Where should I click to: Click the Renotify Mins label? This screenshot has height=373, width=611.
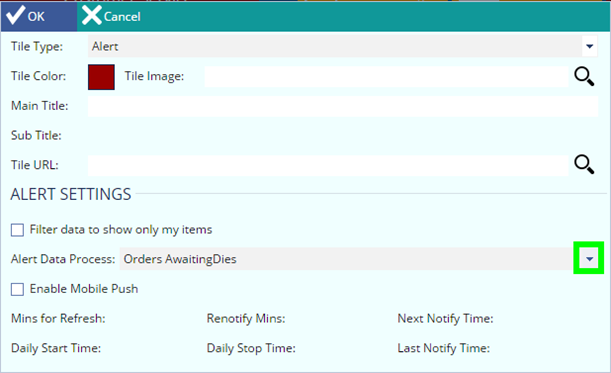click(246, 318)
